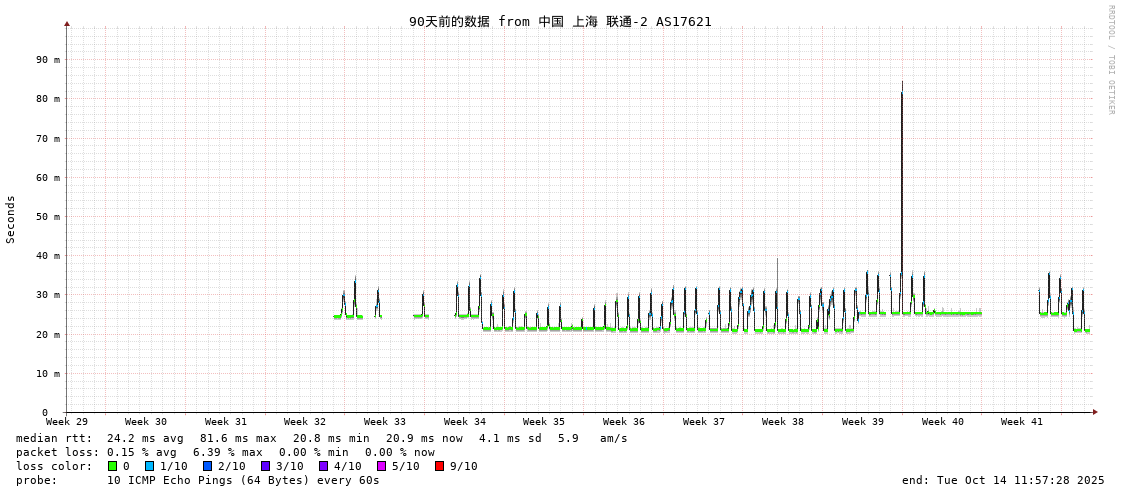Click the graph title mentioning AS17621
The image size is (1121, 494).
tap(560, 21)
